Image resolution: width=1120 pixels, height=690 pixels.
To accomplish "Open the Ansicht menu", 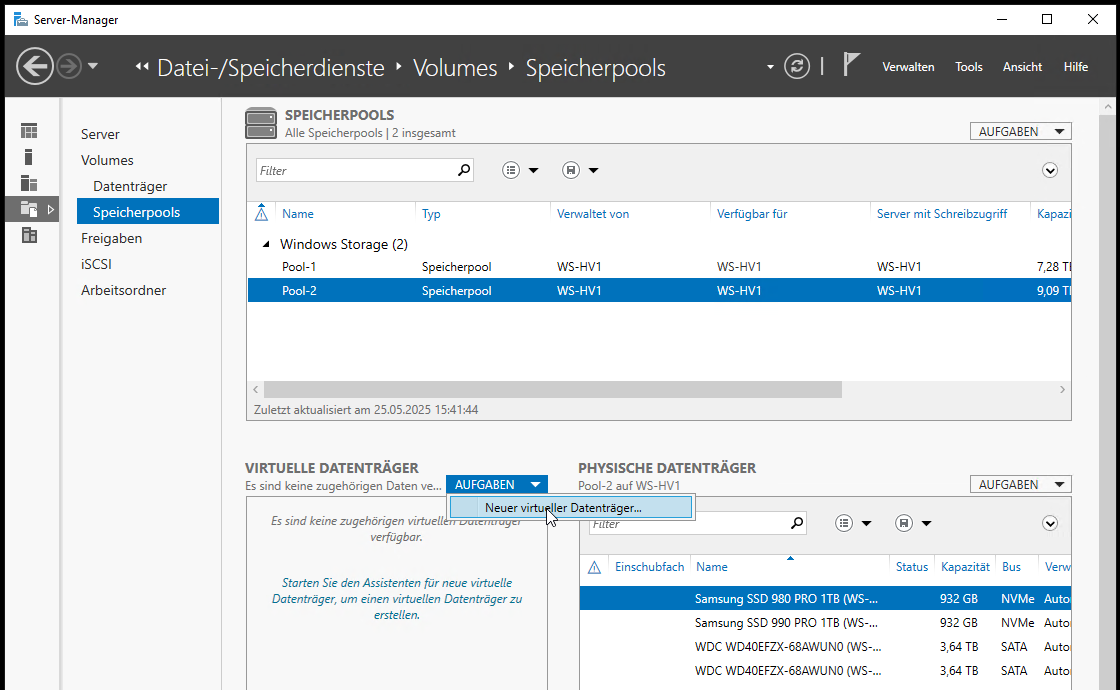I will [1022, 66].
